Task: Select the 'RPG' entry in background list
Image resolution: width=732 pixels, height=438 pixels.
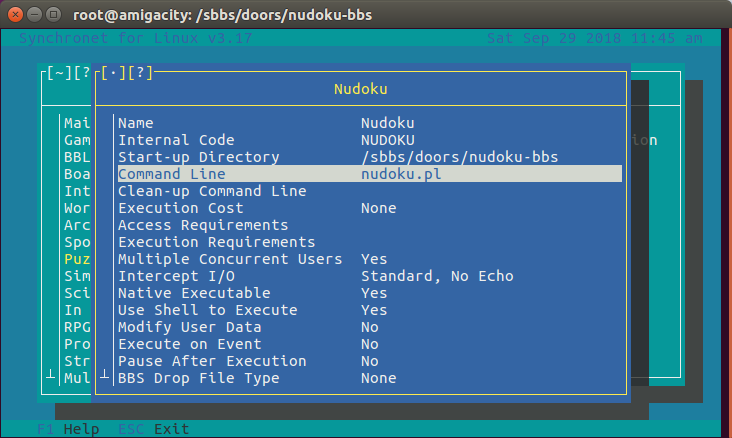Action: coord(77,327)
